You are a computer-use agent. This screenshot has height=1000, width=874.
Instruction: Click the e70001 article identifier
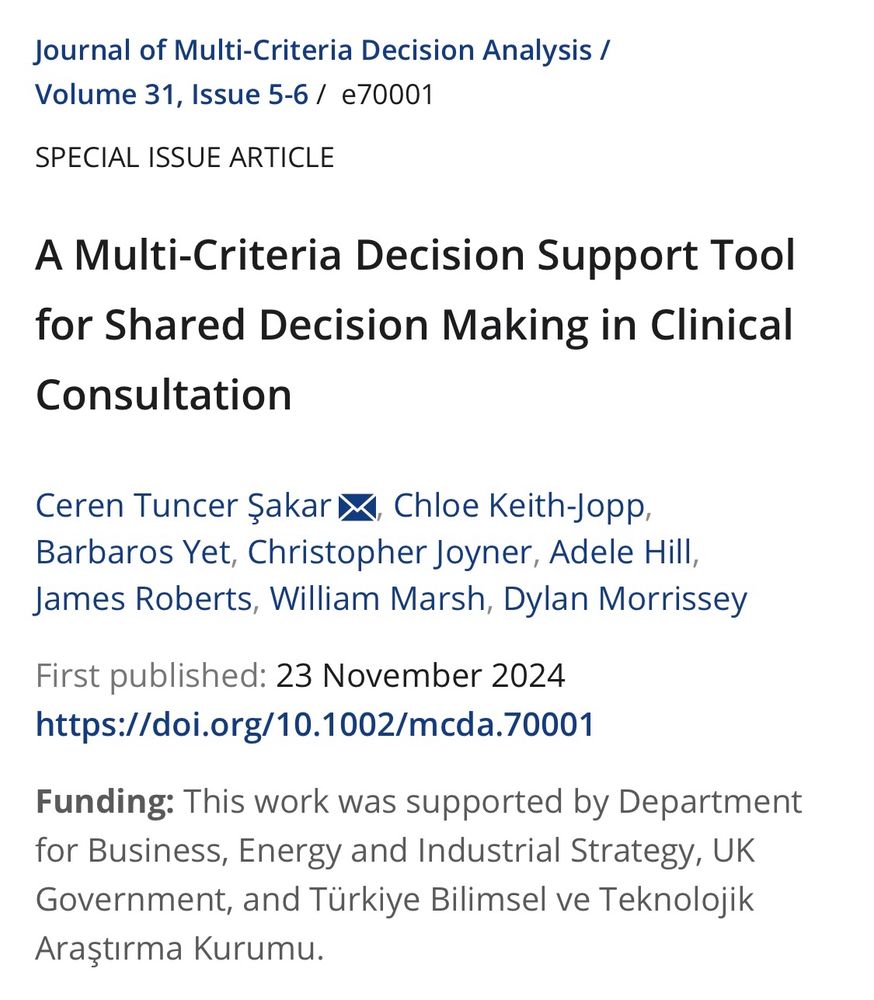tap(388, 95)
